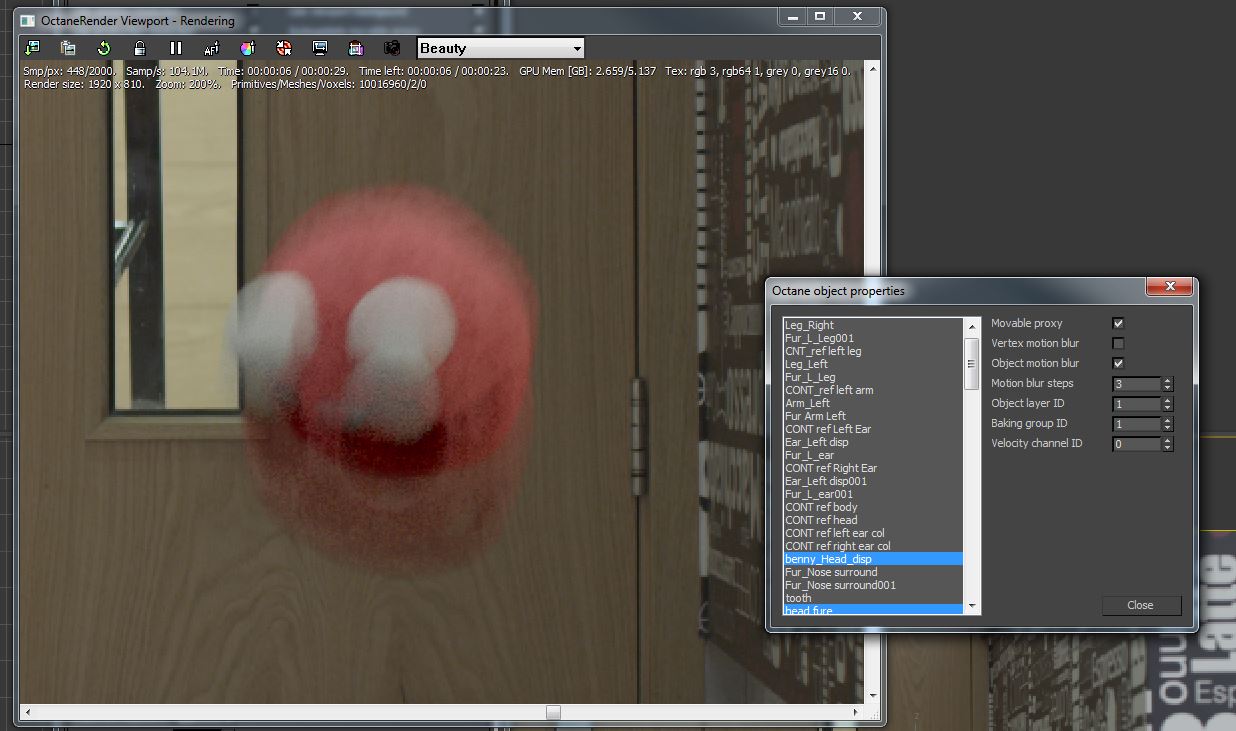
Task: Click the Motion blur steps value field
Action: [x=1136, y=384]
